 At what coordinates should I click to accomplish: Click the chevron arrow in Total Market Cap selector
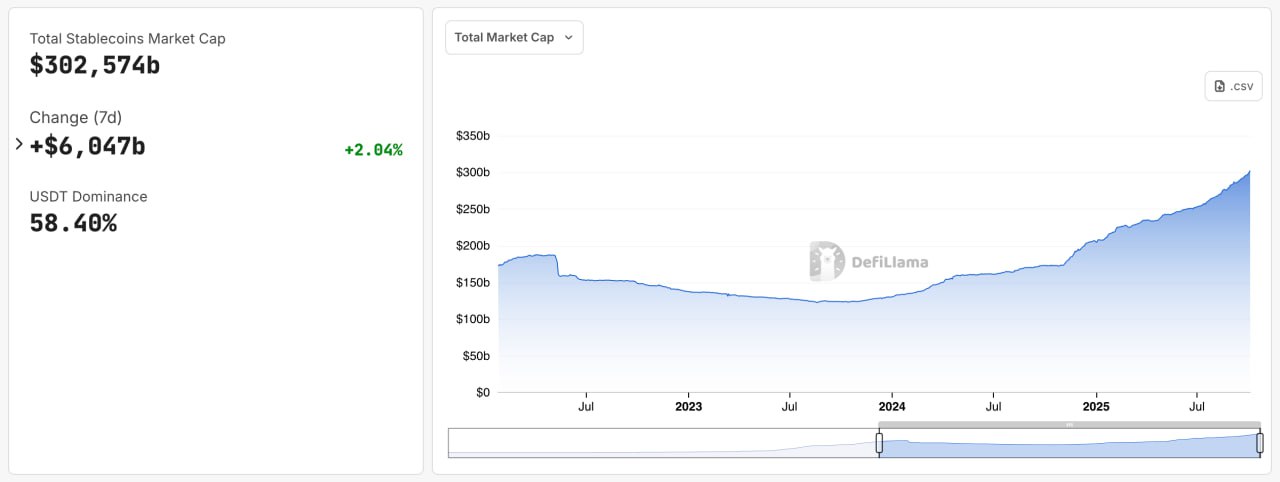pyautogui.click(x=569, y=37)
